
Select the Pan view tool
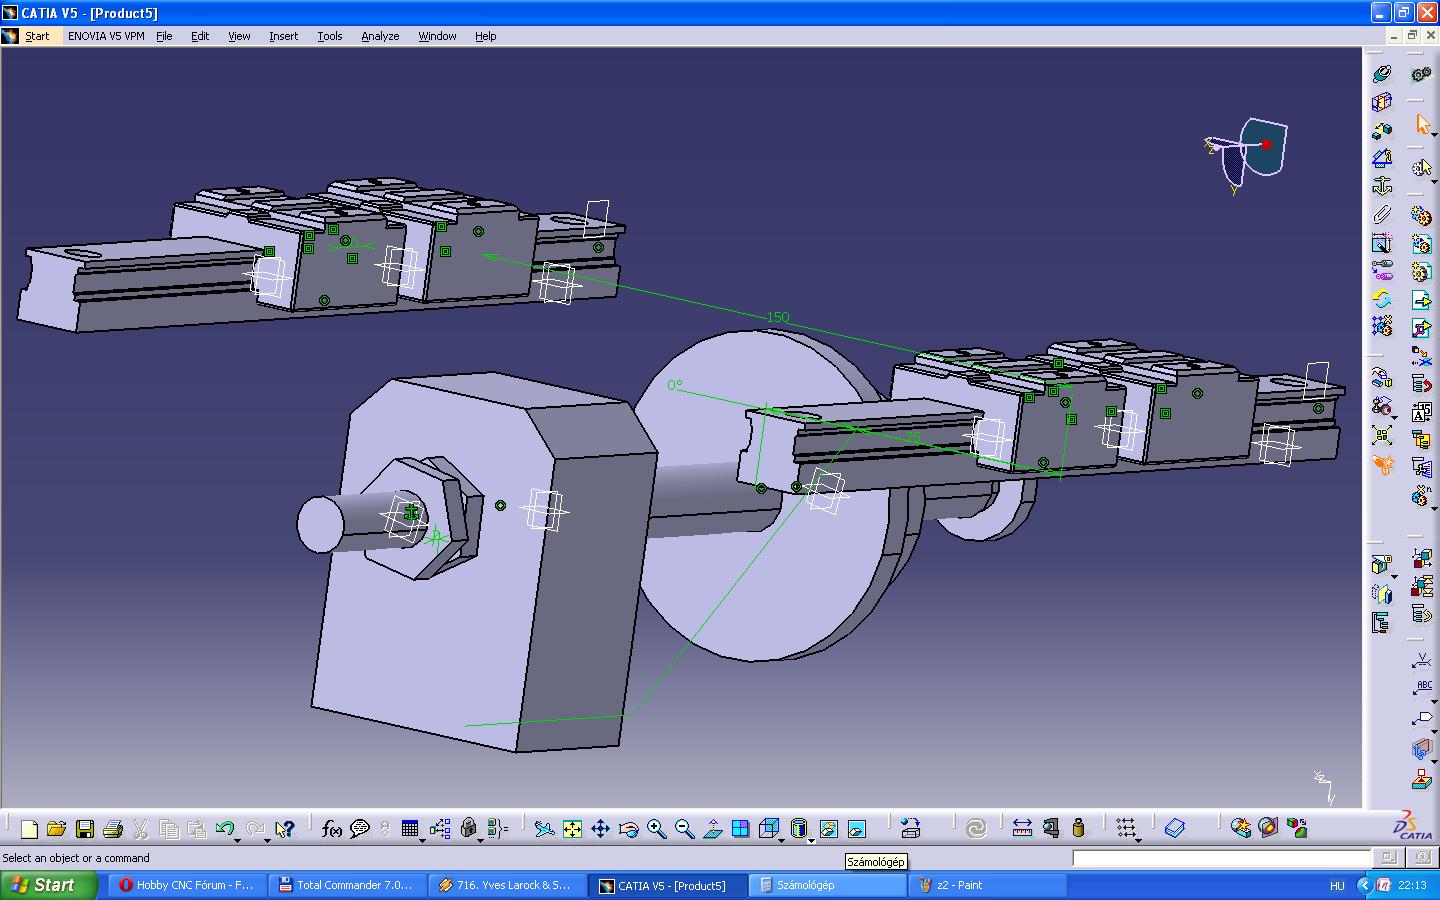(x=600, y=829)
